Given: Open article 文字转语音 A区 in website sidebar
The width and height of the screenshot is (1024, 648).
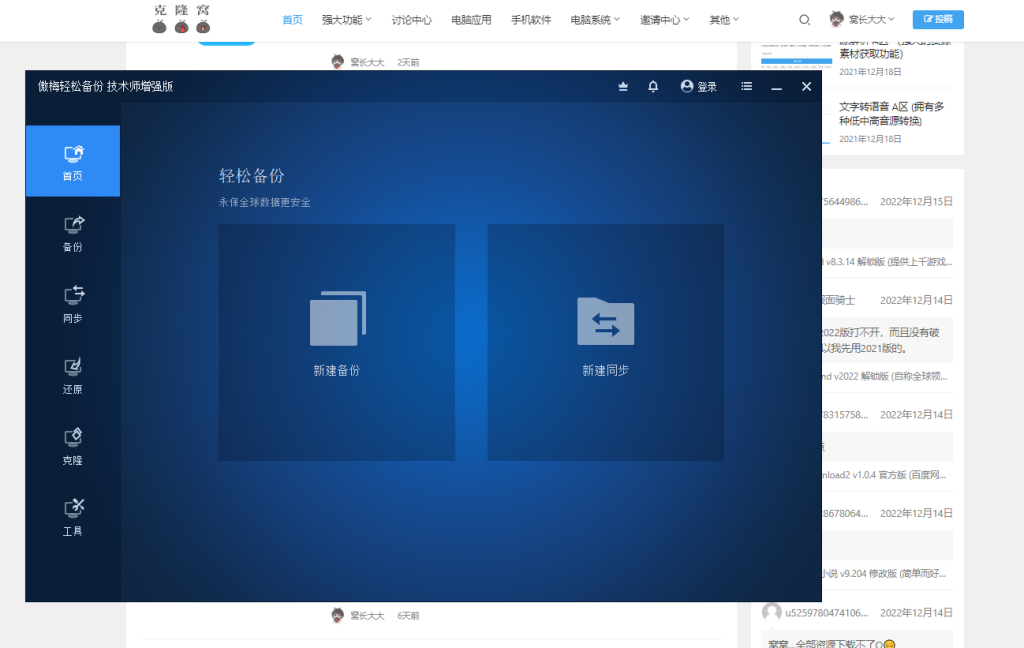Looking at the screenshot, I should coord(891,114).
